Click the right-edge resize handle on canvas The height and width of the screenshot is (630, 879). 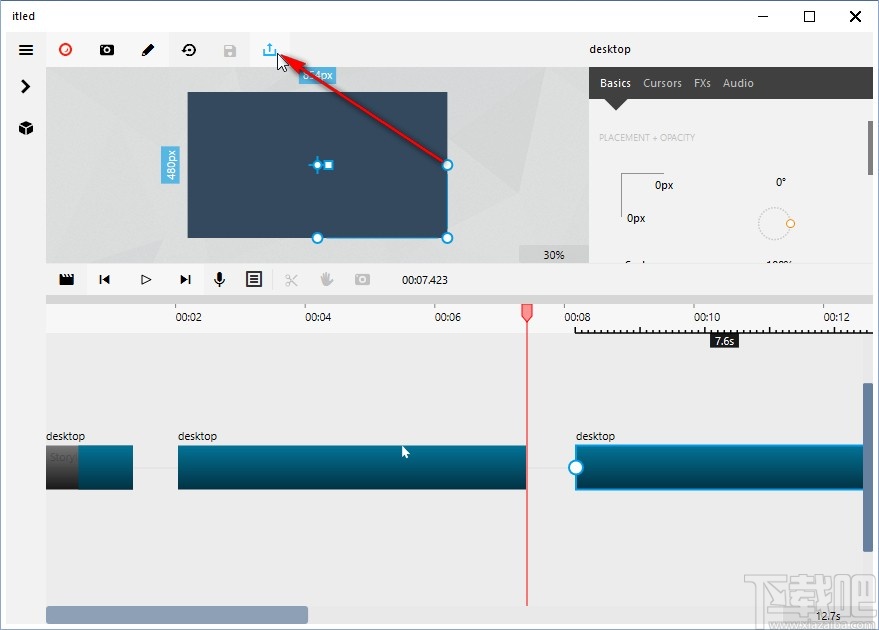point(447,165)
